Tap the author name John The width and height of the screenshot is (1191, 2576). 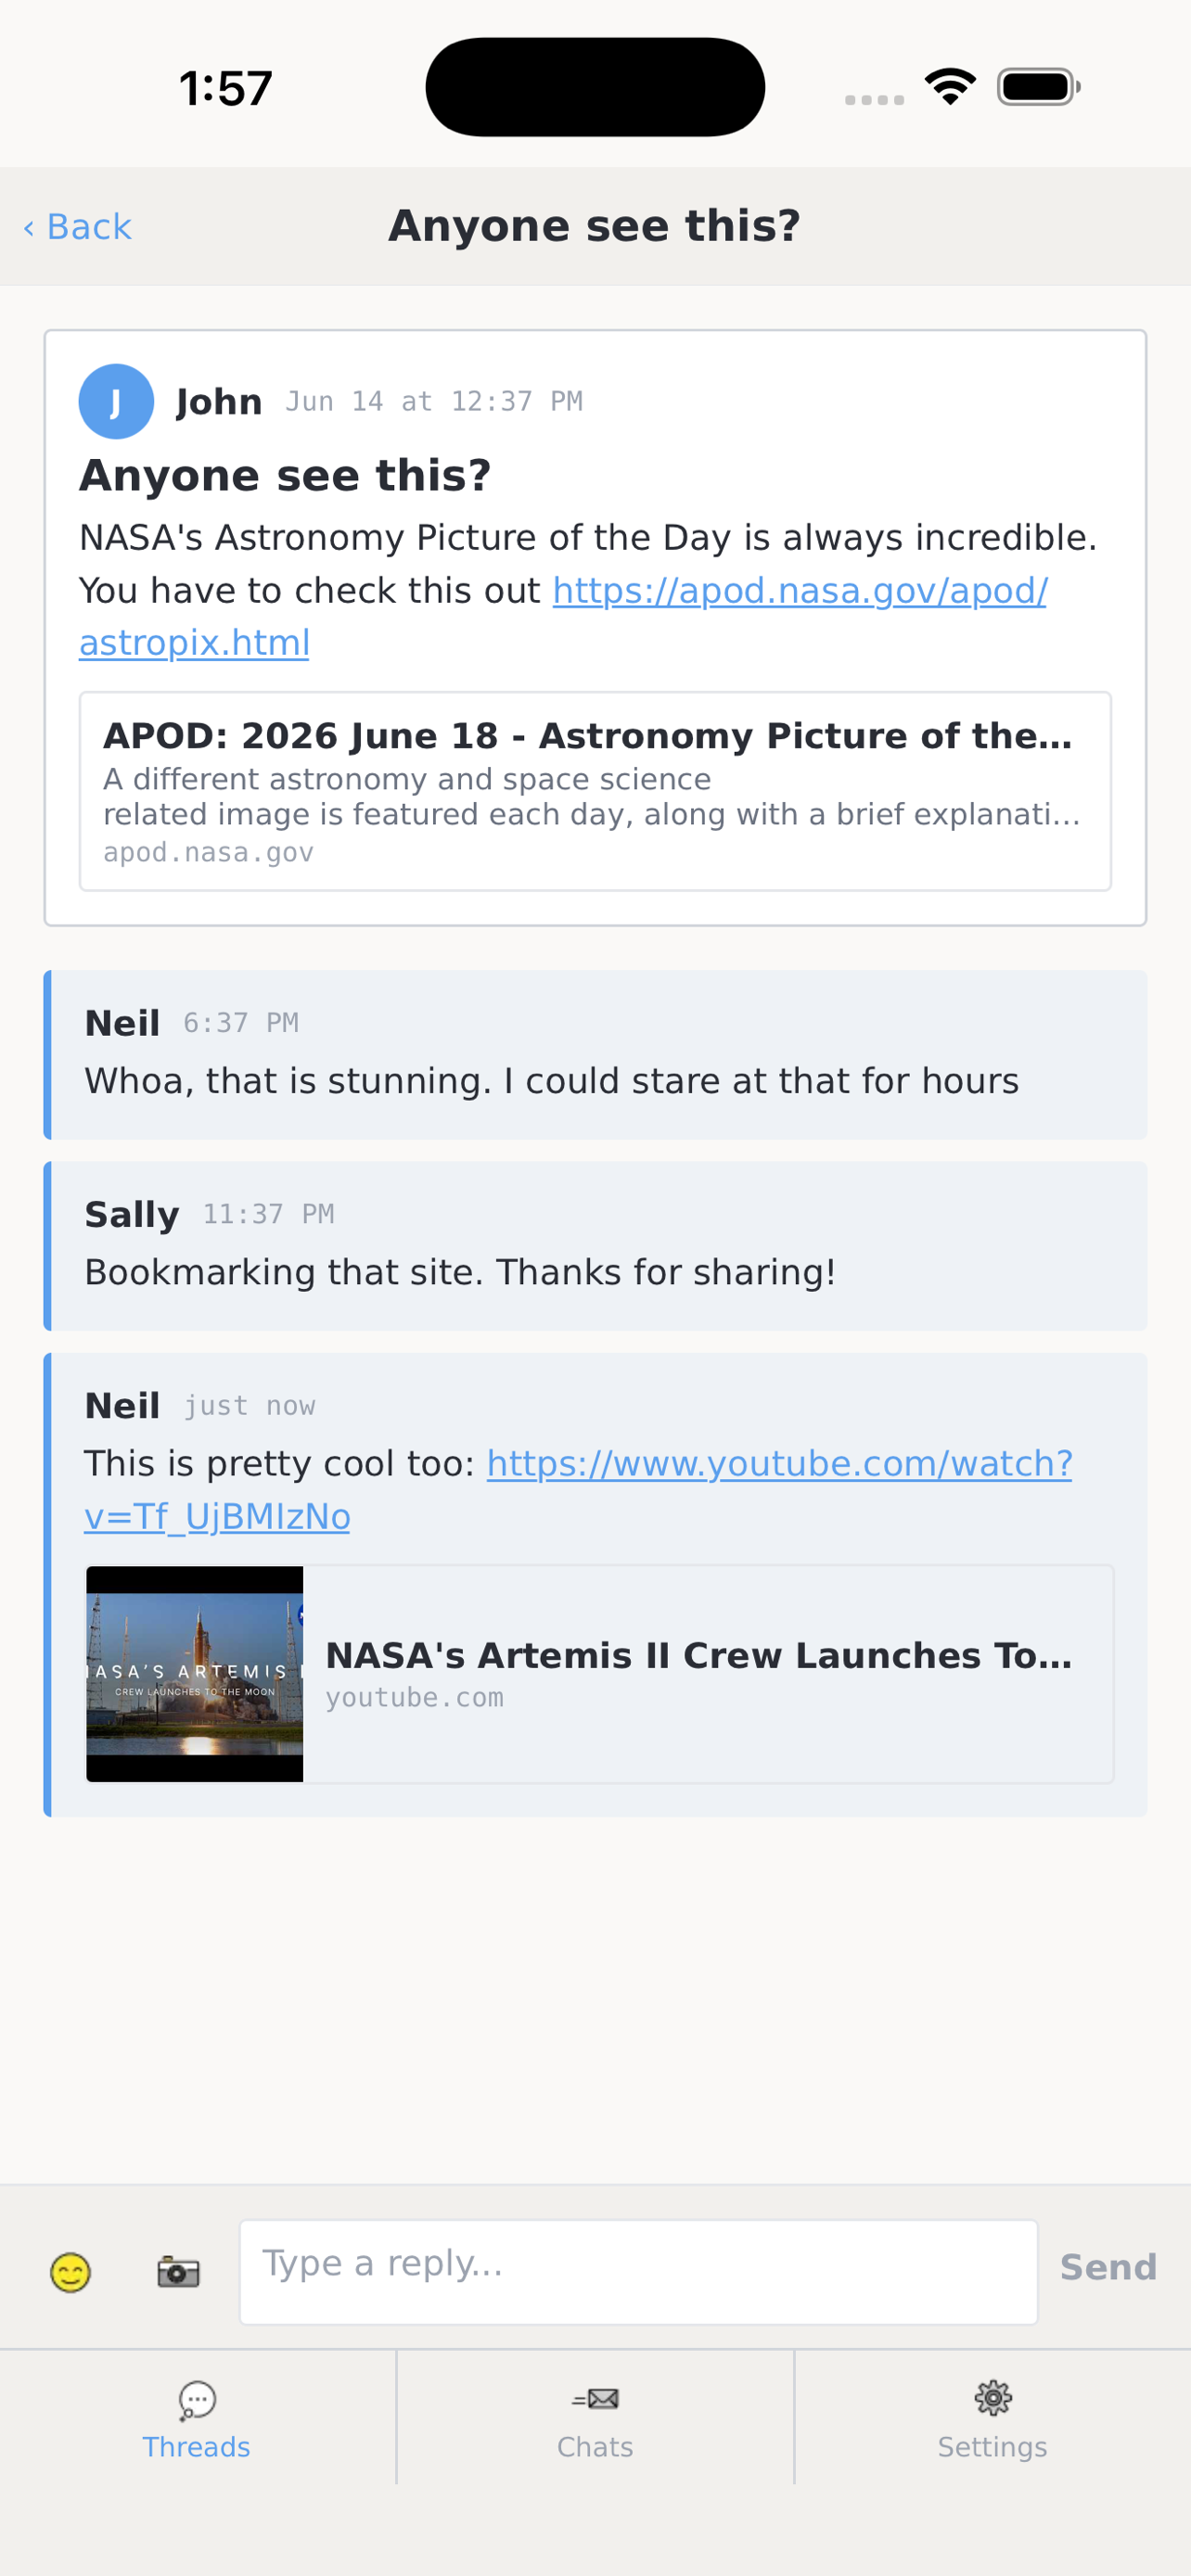point(219,402)
